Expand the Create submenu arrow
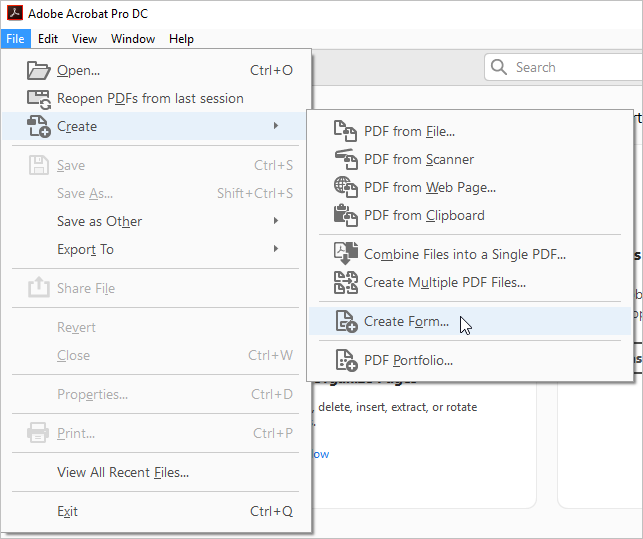This screenshot has height=539, width=643. point(276,126)
